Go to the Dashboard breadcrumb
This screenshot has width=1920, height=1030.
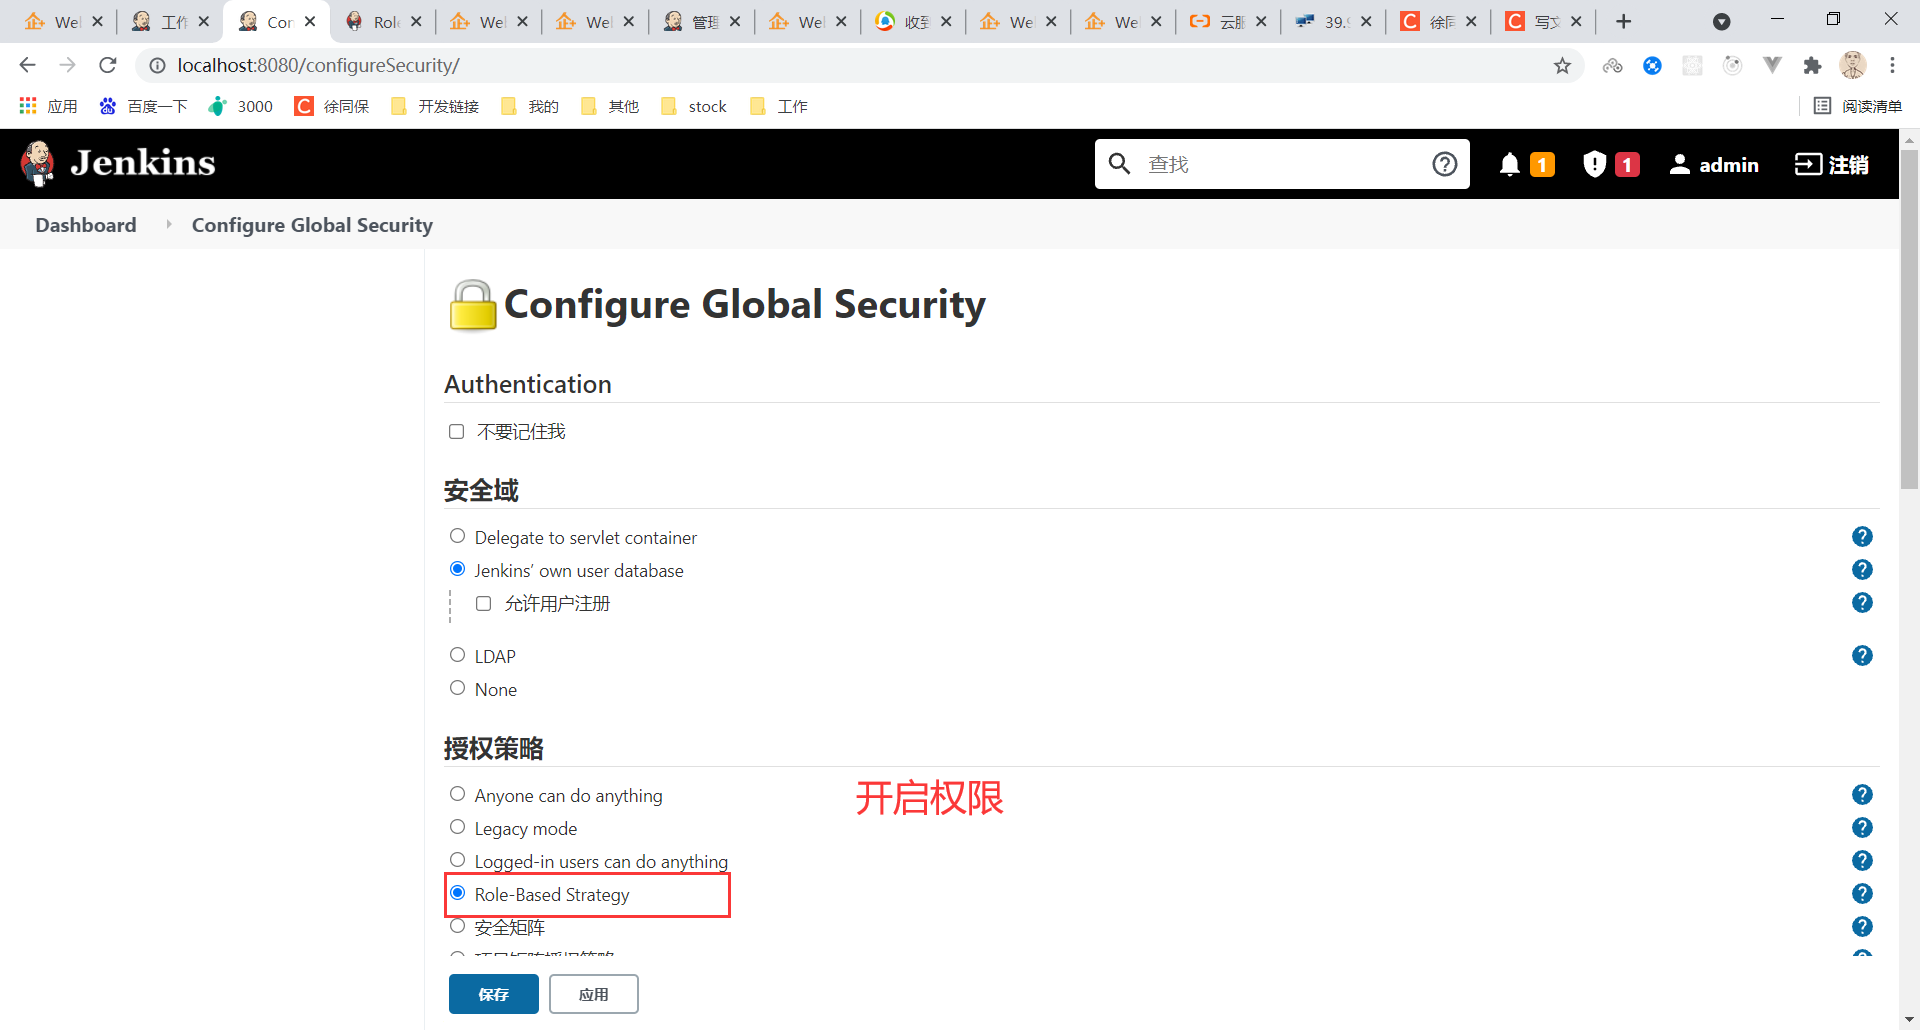[x=86, y=225]
